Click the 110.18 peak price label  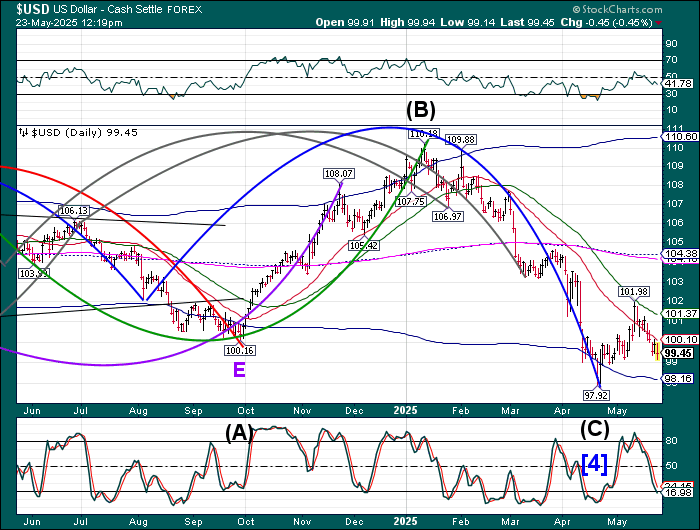coord(423,132)
